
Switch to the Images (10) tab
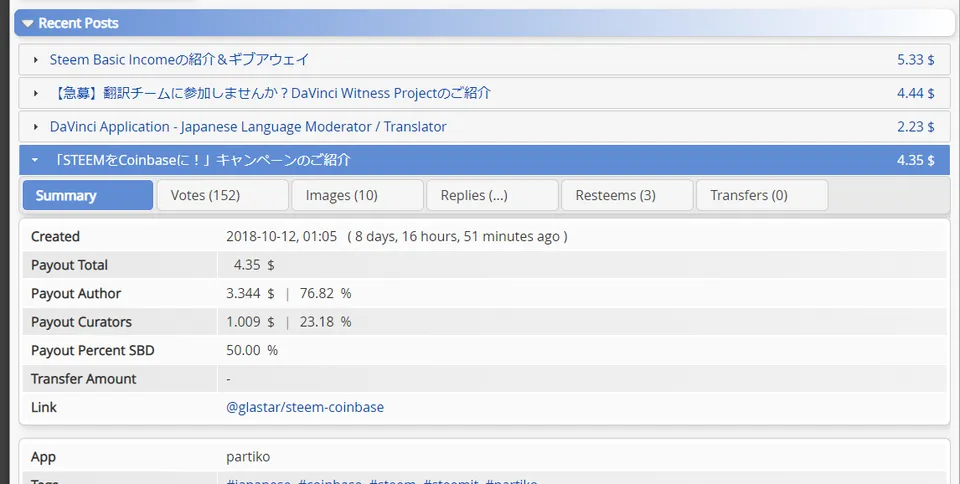pos(358,195)
